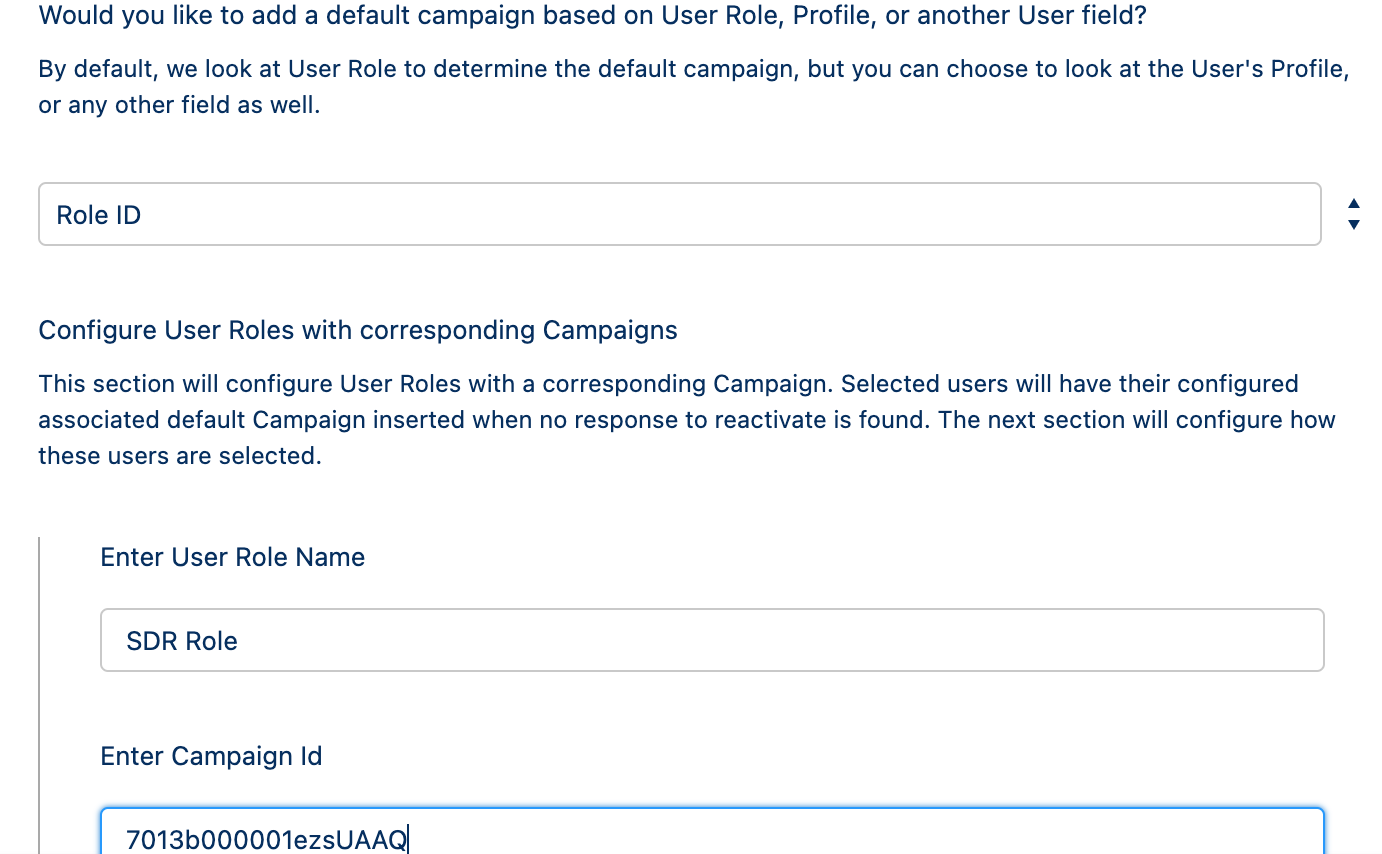
Task: Click the 'By default, we look at User Role' paragraph
Action: 694,87
